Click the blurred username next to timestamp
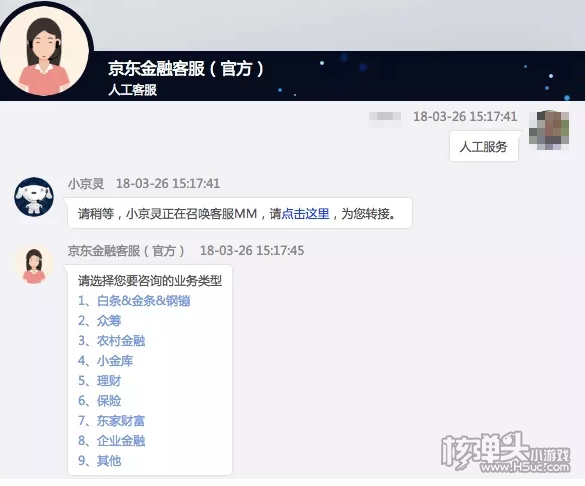Image resolution: width=585 pixels, height=486 pixels. click(x=385, y=116)
